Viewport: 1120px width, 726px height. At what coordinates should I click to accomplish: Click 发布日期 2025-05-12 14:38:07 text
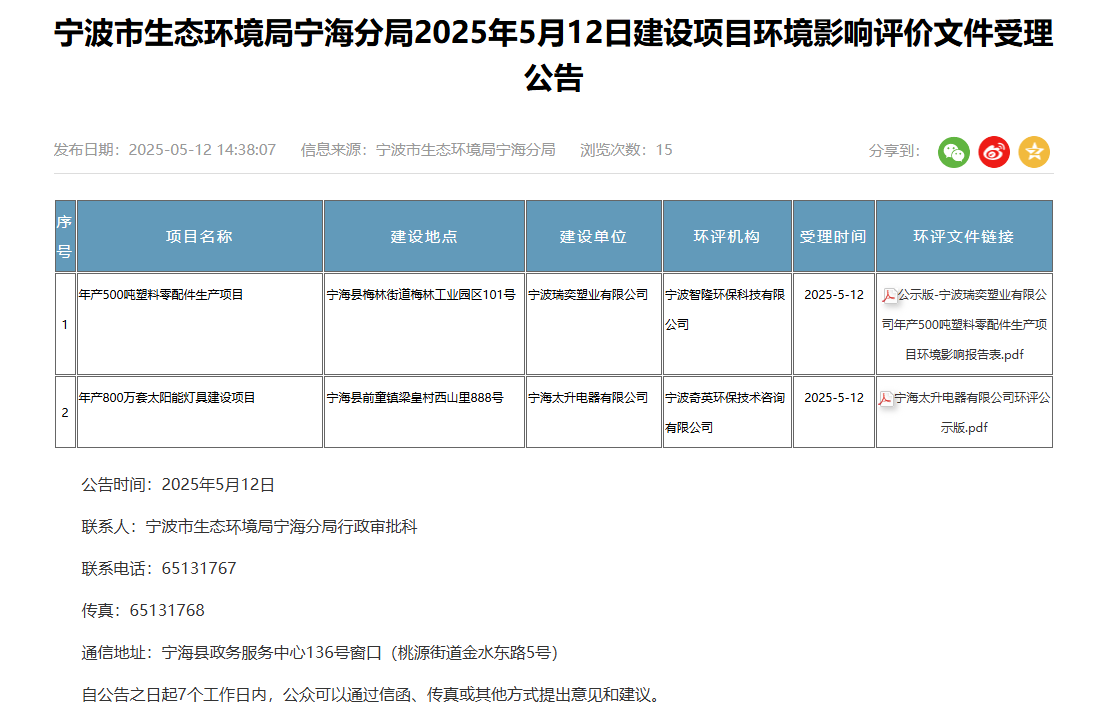[x=165, y=150]
